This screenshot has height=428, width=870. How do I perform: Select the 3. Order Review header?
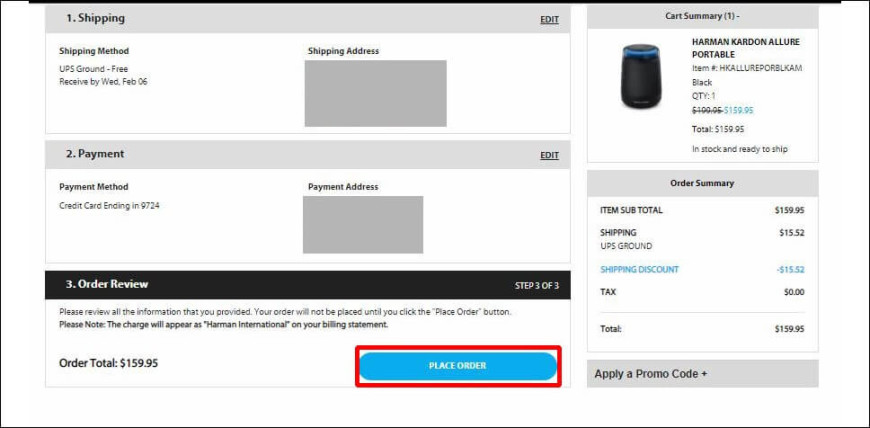point(307,285)
